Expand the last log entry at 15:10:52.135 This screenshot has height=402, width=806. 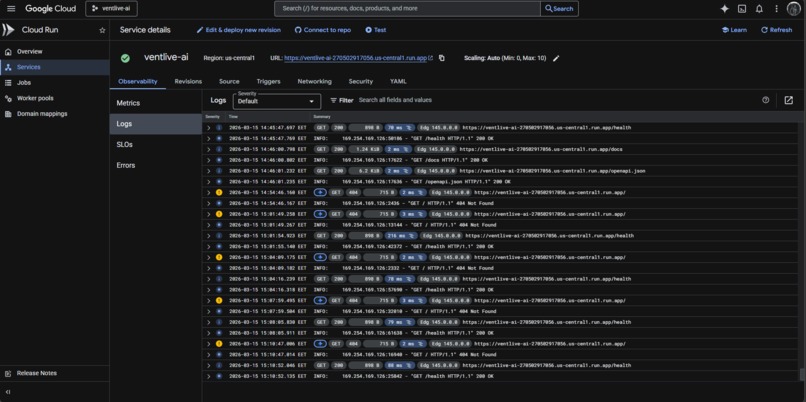(x=209, y=376)
